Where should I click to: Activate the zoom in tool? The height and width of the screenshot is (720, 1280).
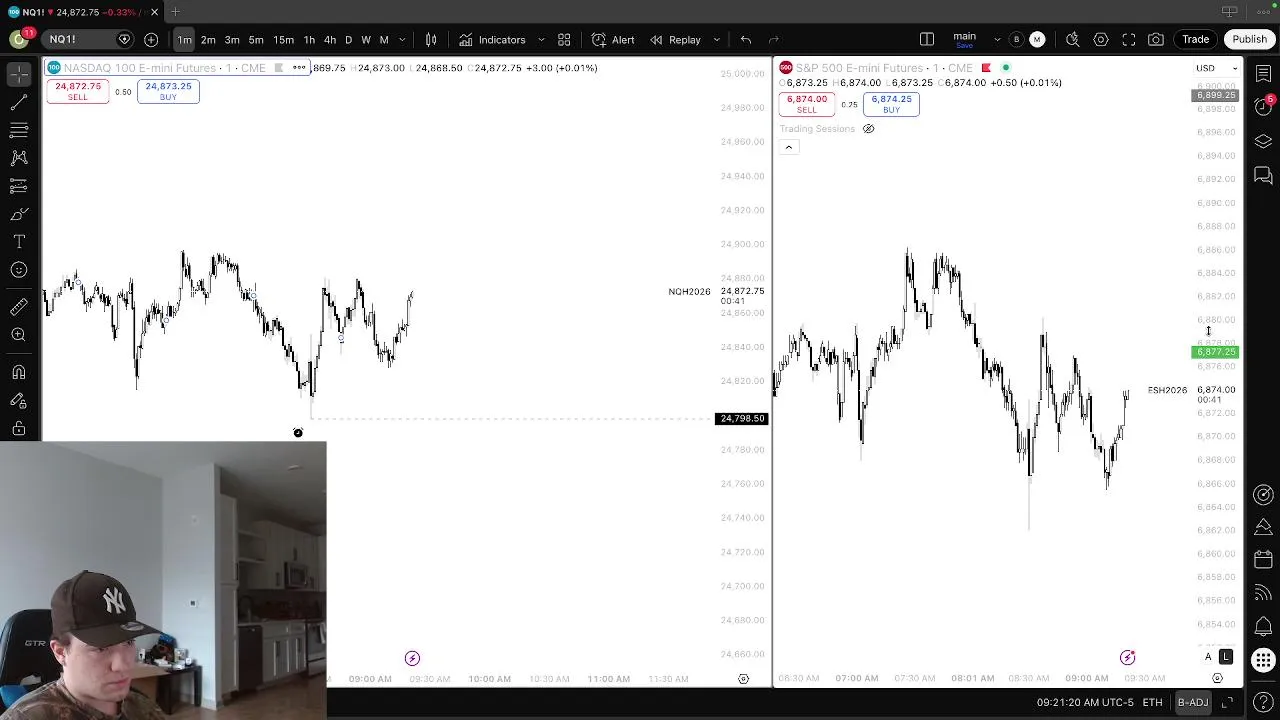[x=18, y=335]
